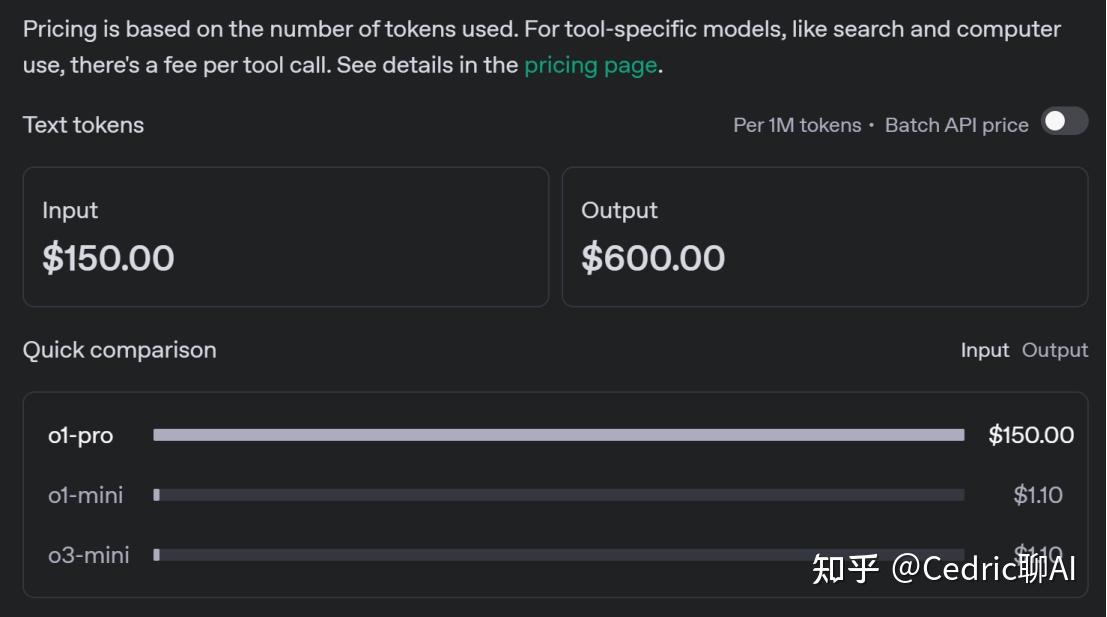Click the Per 1M tokens label
The image size is (1107, 617).
tap(797, 124)
